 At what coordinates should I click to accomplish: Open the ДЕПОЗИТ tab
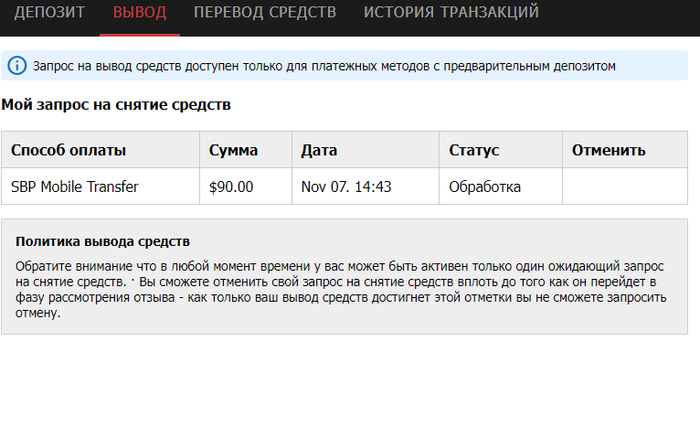50,12
